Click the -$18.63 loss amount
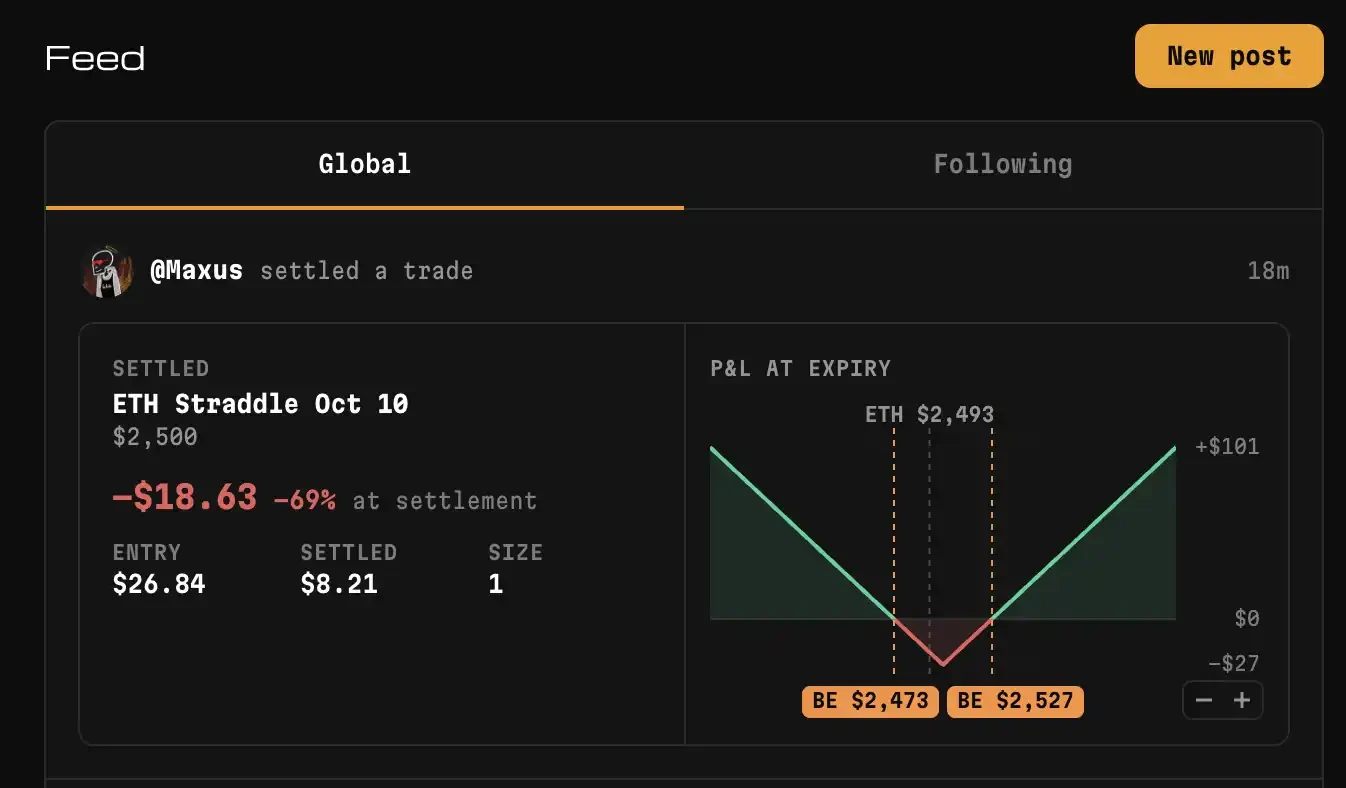Viewport: 1346px width, 788px height. pyautogui.click(x=185, y=497)
